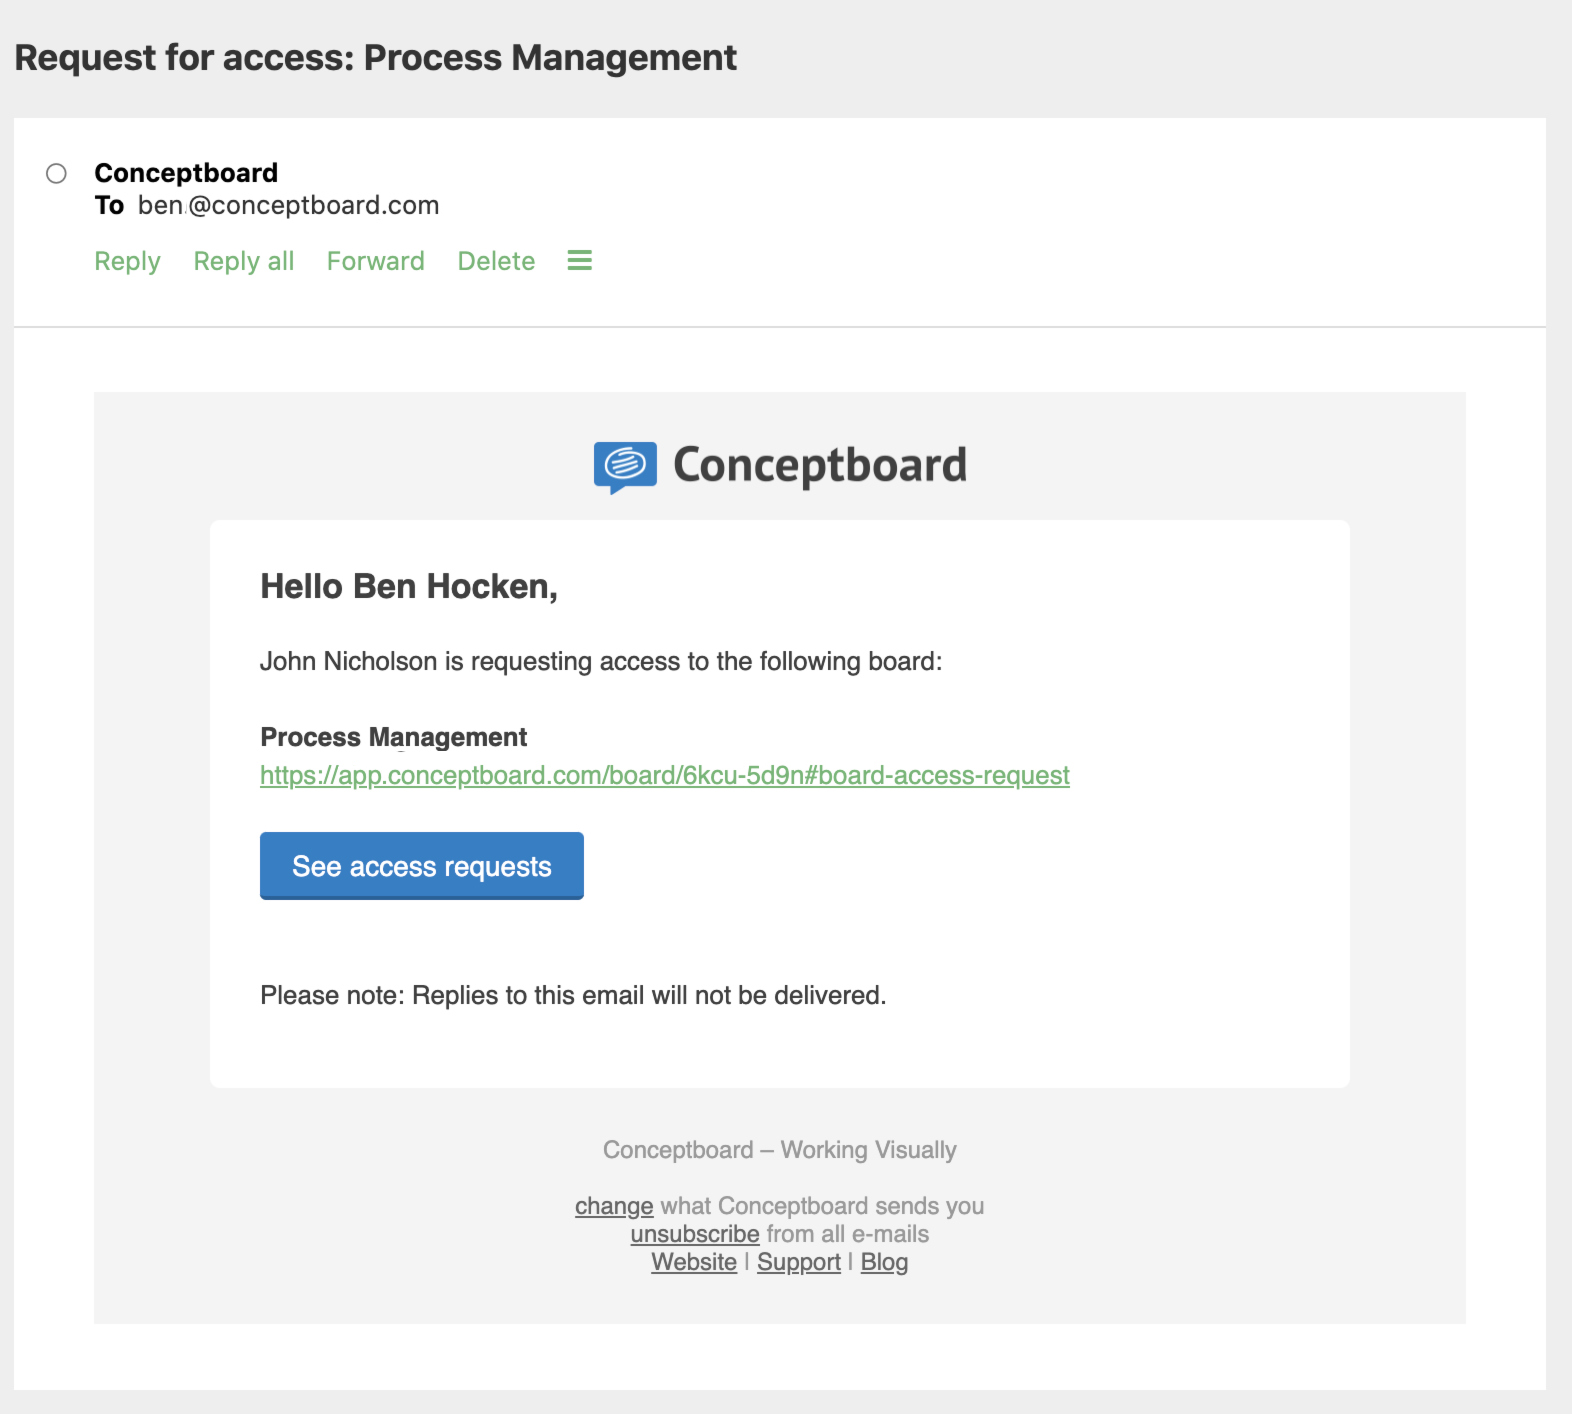Click Reply all
1572x1414 pixels.
pos(244,261)
